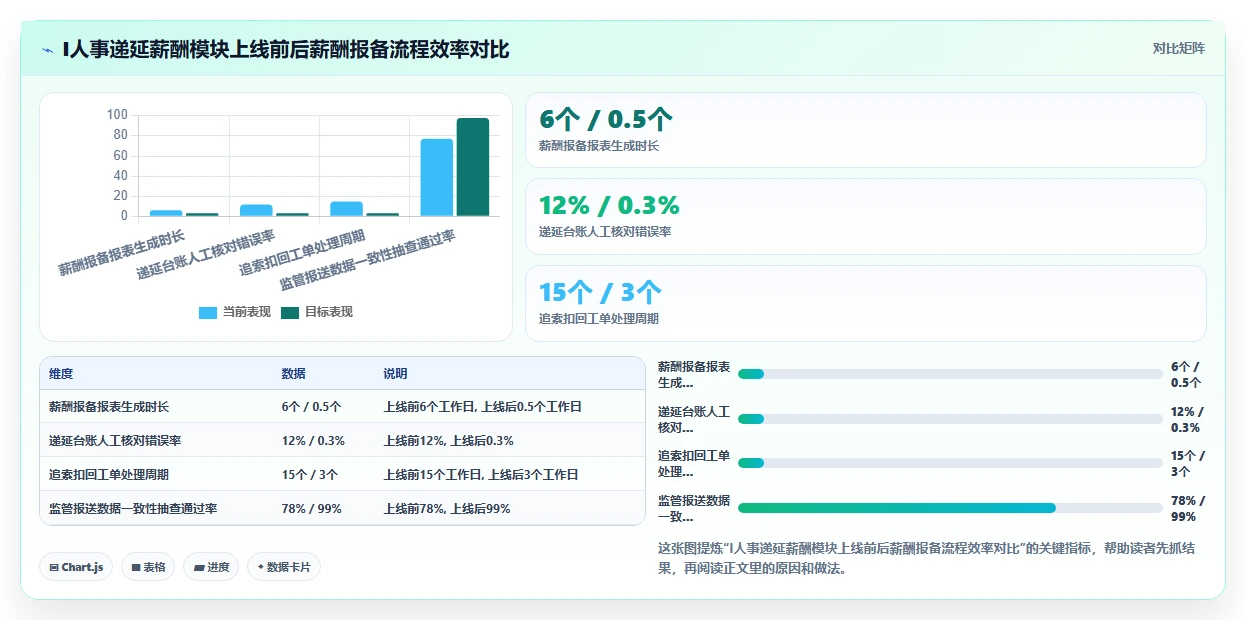This screenshot has height=620, width=1246.
Task: Click y-axis value 100 on chart
Action: [x=117, y=115]
